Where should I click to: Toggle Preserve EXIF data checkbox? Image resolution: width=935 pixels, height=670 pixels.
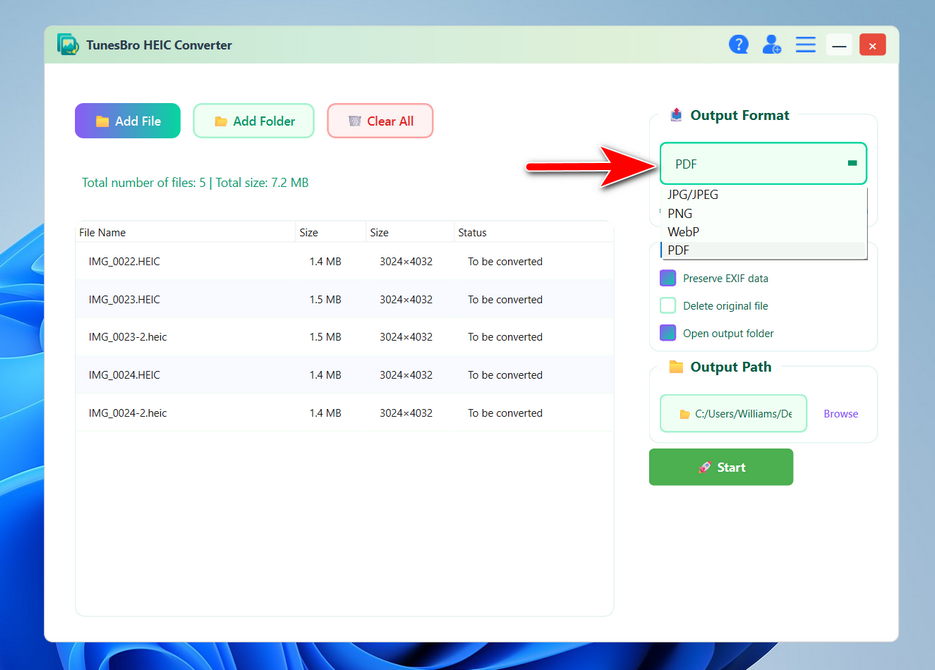(x=668, y=278)
